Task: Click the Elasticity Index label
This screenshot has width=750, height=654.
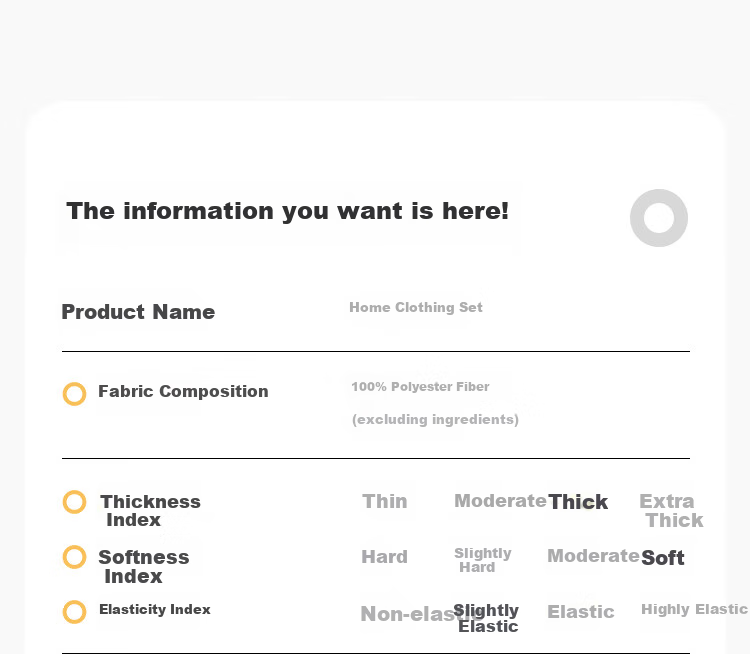Action: [155, 610]
